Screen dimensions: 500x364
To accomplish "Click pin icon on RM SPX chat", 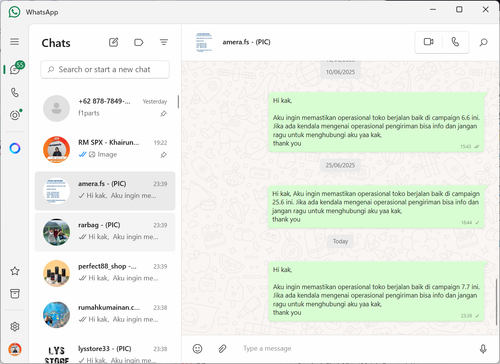I will 163,155.
